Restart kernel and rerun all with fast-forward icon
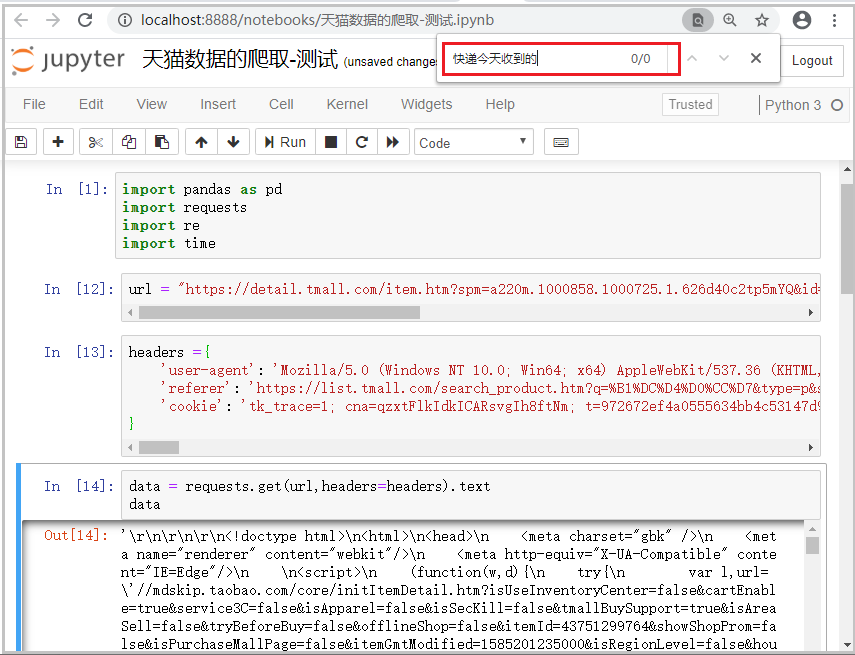 (393, 142)
